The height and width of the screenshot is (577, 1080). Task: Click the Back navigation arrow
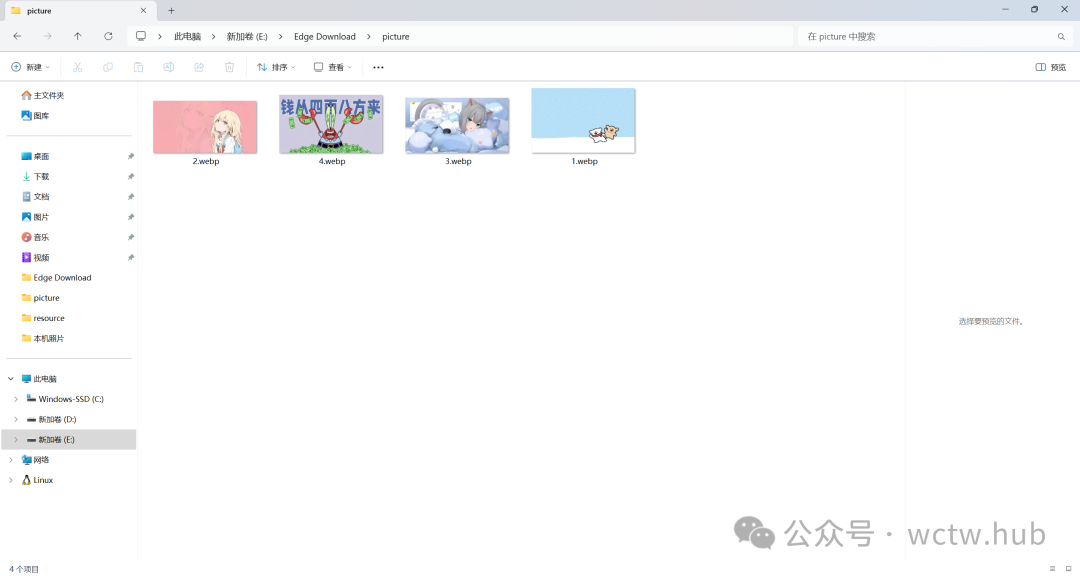click(x=17, y=36)
